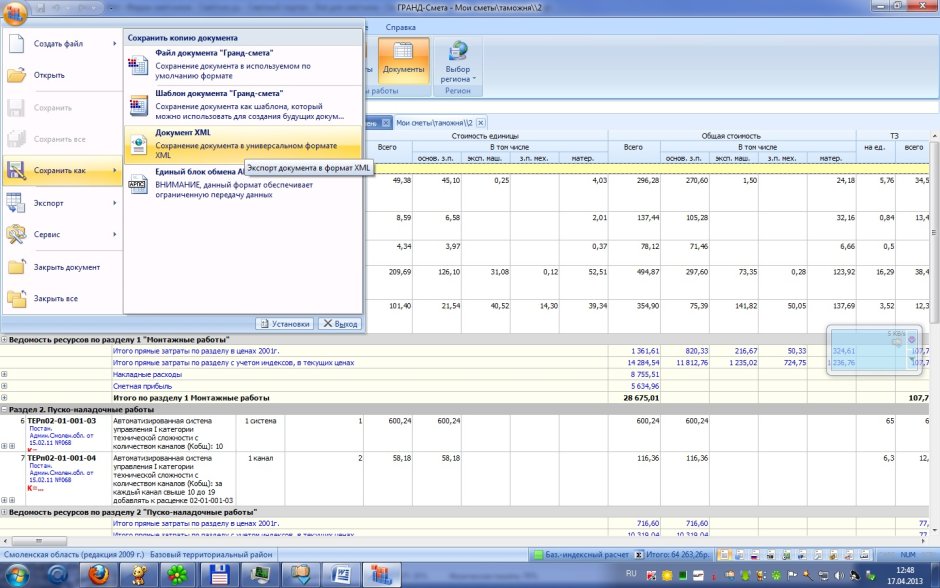Select position ТЕРп02-01-001-03
The image size is (940, 588).
[61, 421]
